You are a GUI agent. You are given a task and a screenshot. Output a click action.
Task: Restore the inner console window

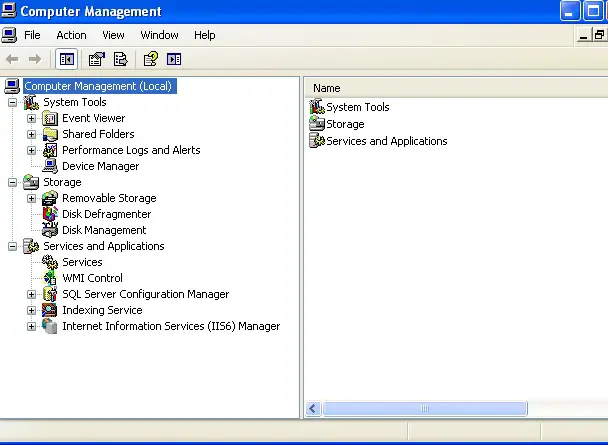[x=599, y=36]
